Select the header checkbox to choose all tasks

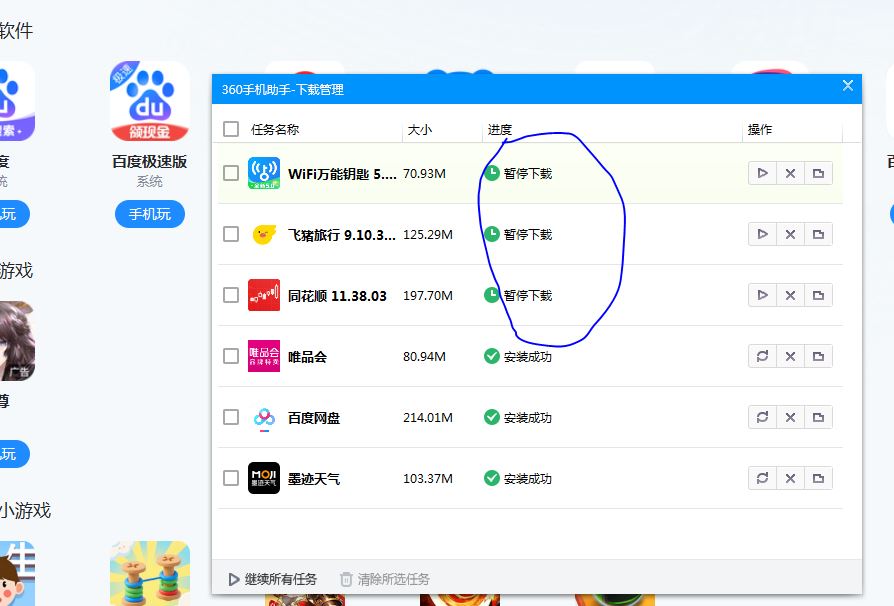(x=230, y=129)
